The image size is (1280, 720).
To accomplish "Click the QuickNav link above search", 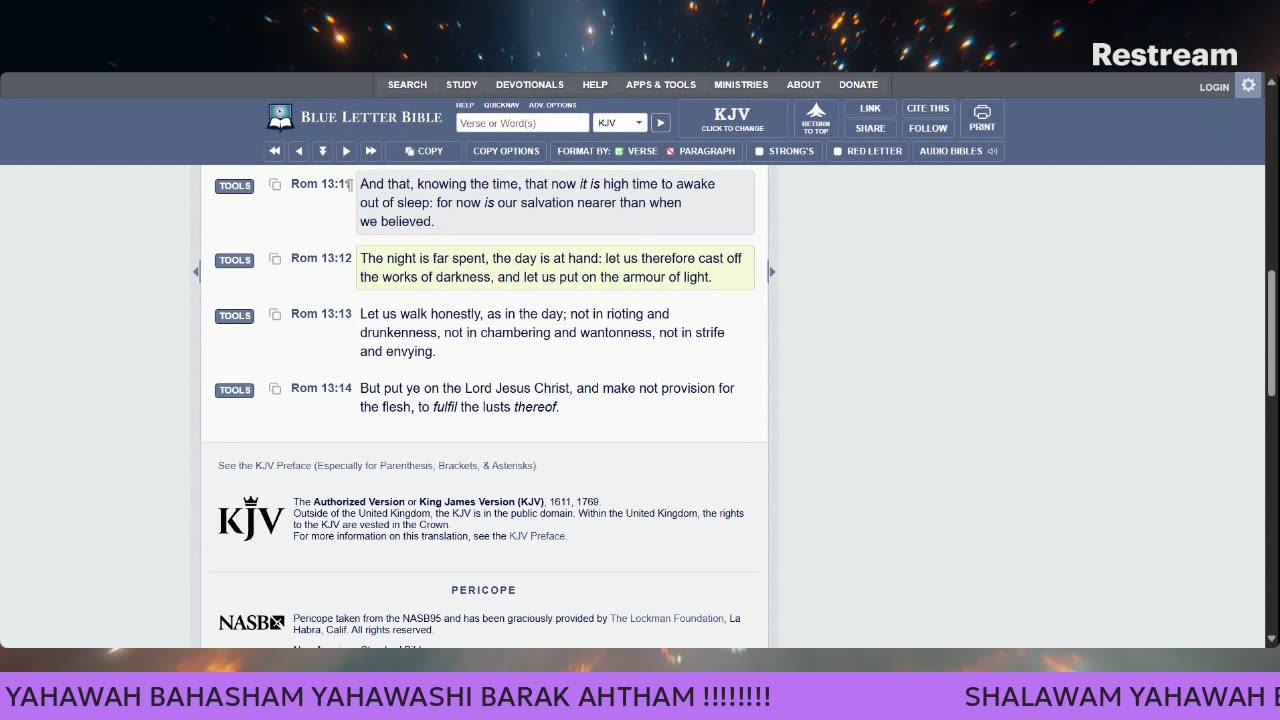I will coord(501,105).
